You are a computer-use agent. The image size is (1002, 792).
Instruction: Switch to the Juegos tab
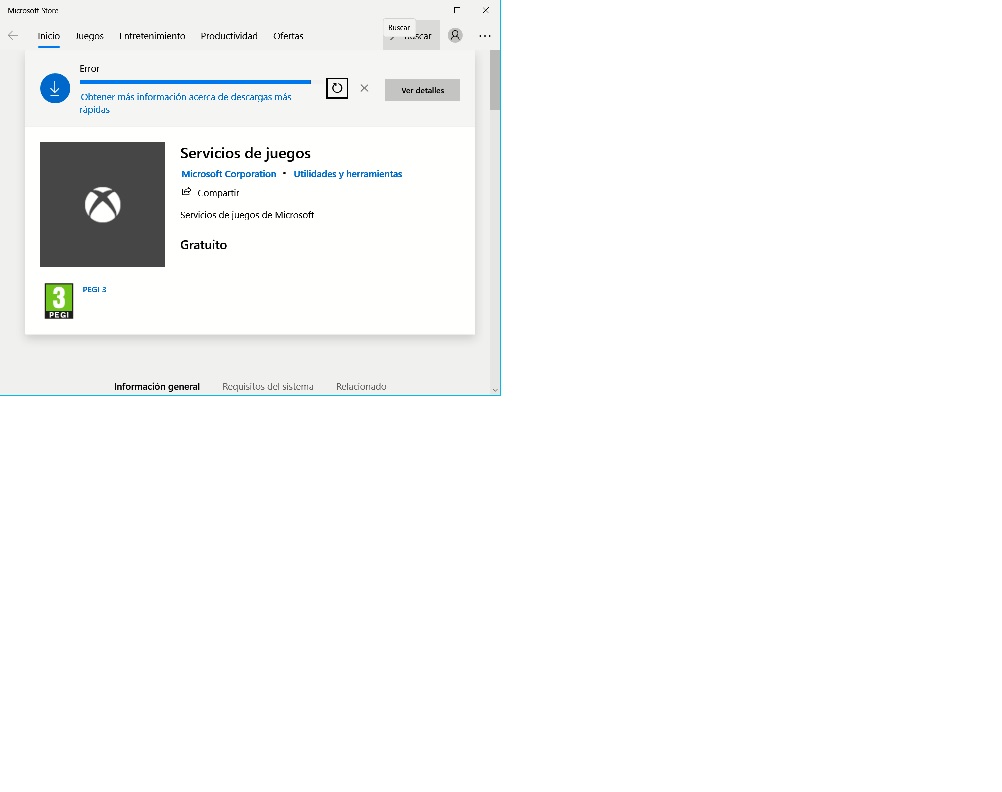pos(89,36)
